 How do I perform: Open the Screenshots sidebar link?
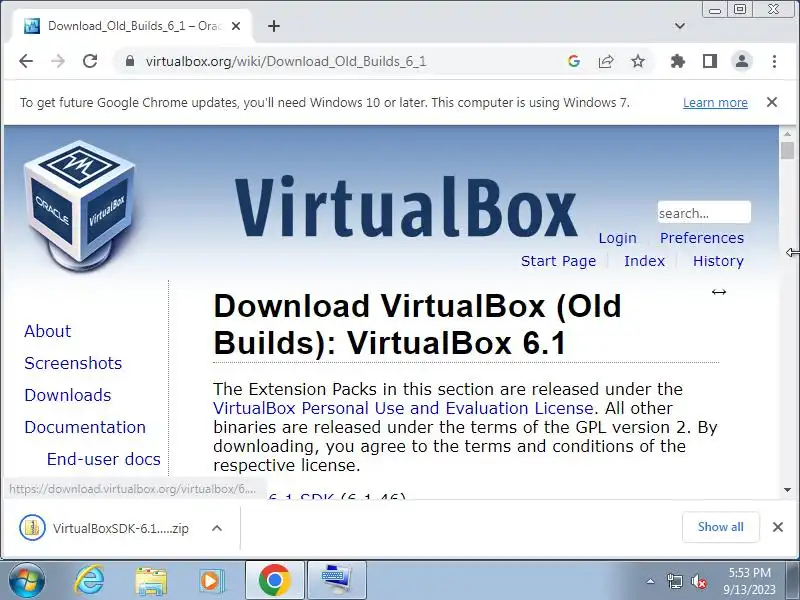(x=73, y=363)
